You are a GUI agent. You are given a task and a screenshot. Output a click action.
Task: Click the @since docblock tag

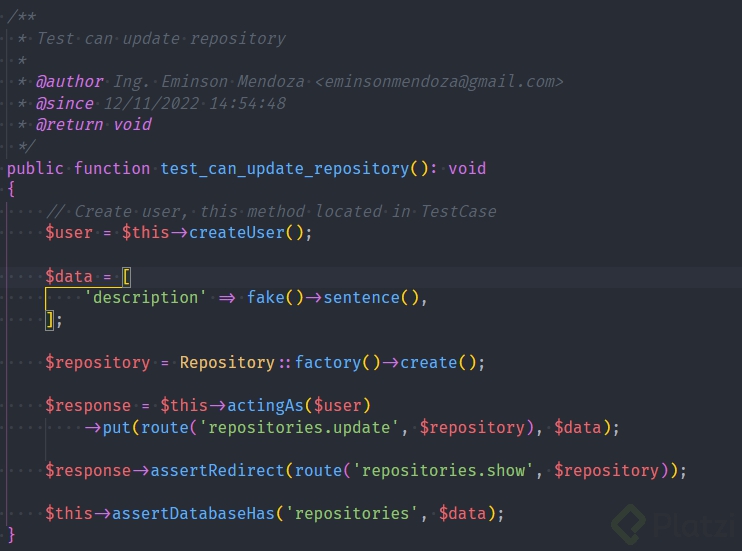pyautogui.click(x=65, y=103)
